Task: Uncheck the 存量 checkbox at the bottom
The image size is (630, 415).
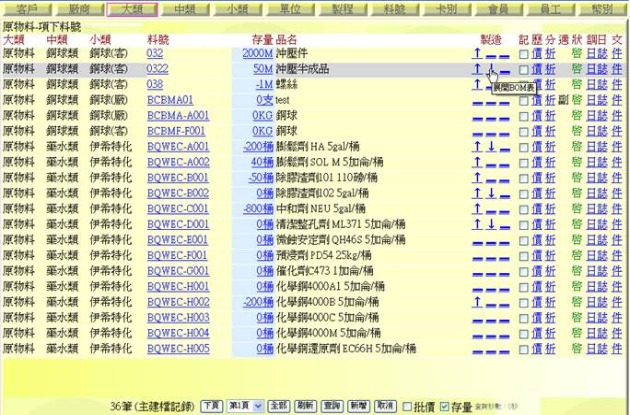Action: 444,406
